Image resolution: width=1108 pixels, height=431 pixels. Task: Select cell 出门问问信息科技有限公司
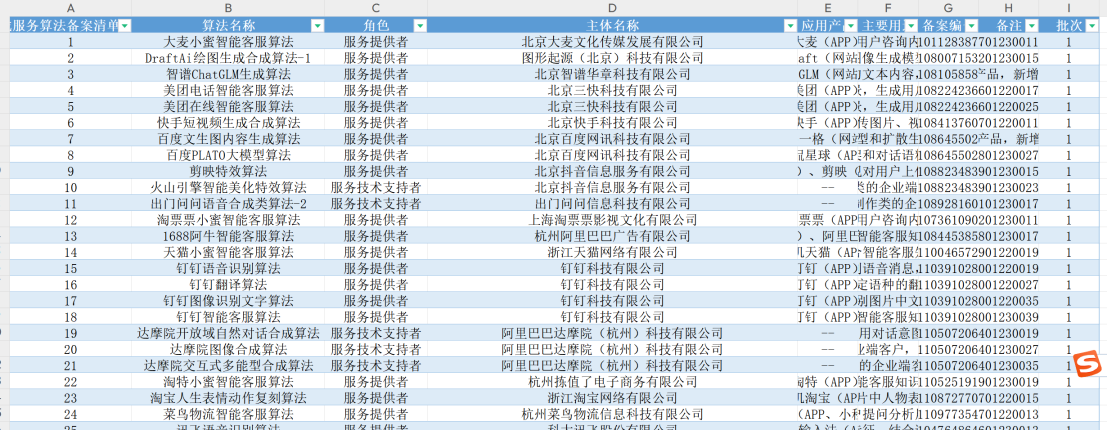coord(612,204)
